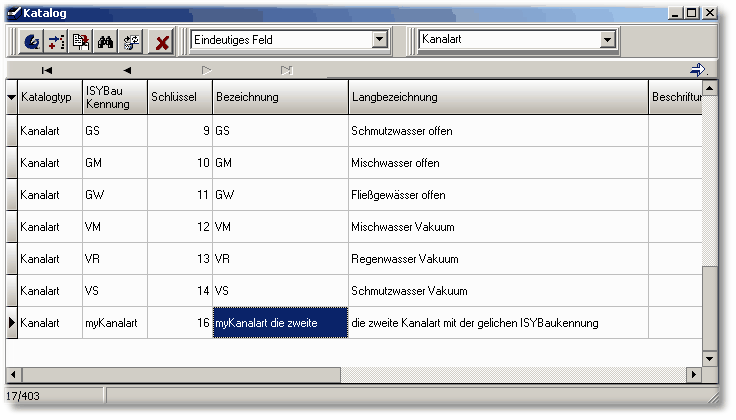Select the cell 'Schmutzwasser offen'
The height and width of the screenshot is (420, 736).
click(498, 131)
